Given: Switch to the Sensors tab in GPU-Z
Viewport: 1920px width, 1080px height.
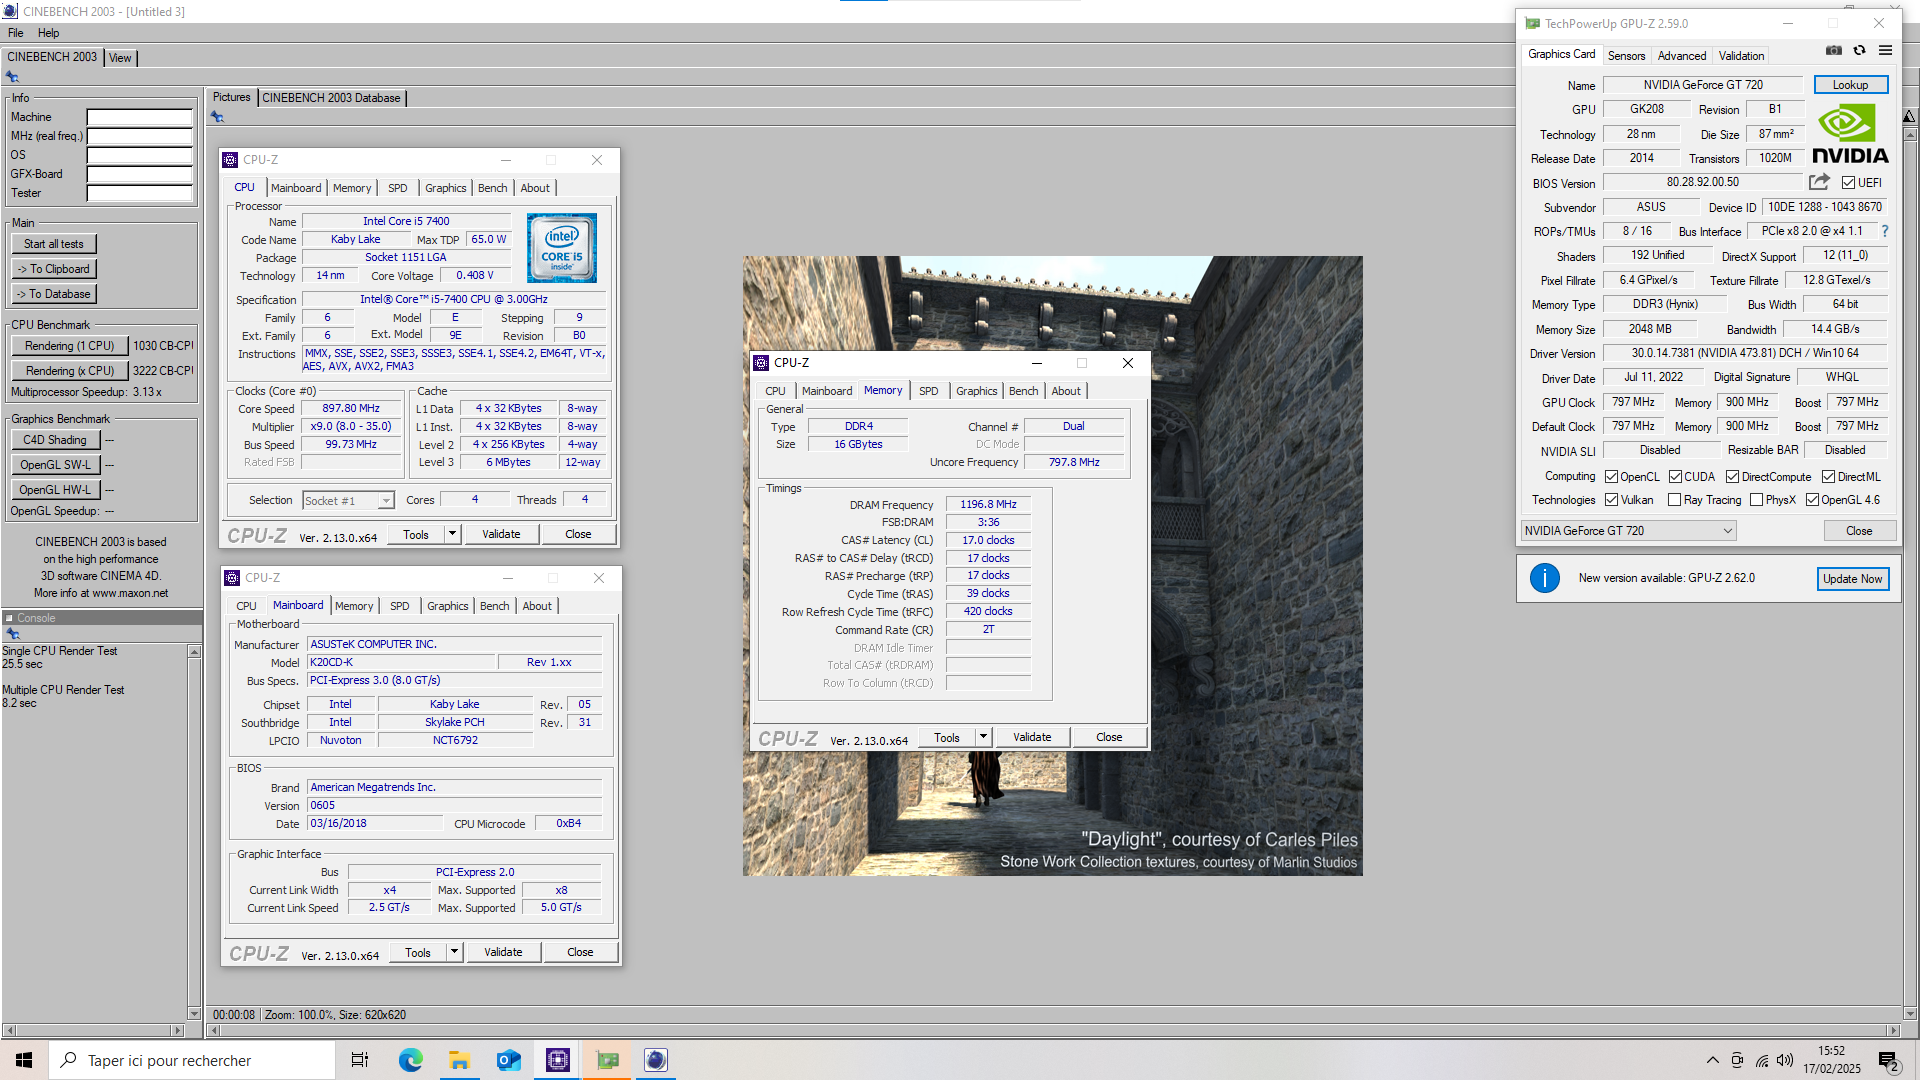Looking at the screenshot, I should click(x=1626, y=56).
